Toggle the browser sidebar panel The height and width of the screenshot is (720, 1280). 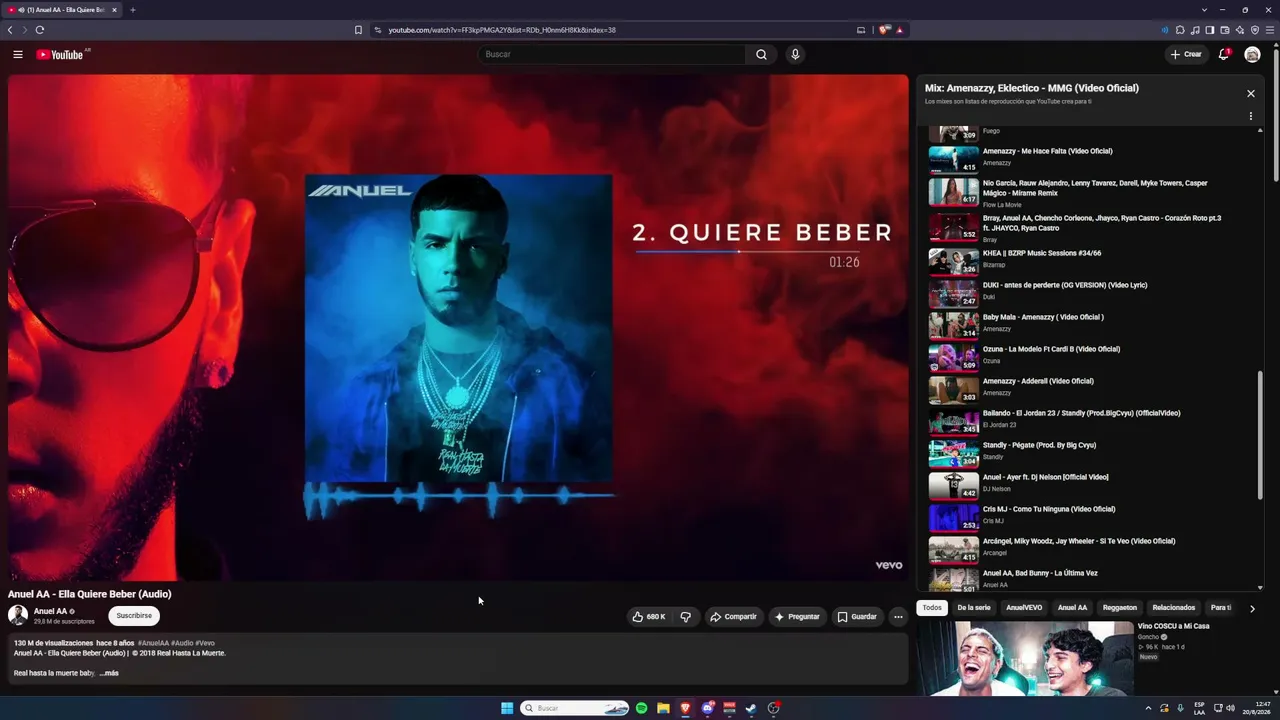click(x=1210, y=30)
